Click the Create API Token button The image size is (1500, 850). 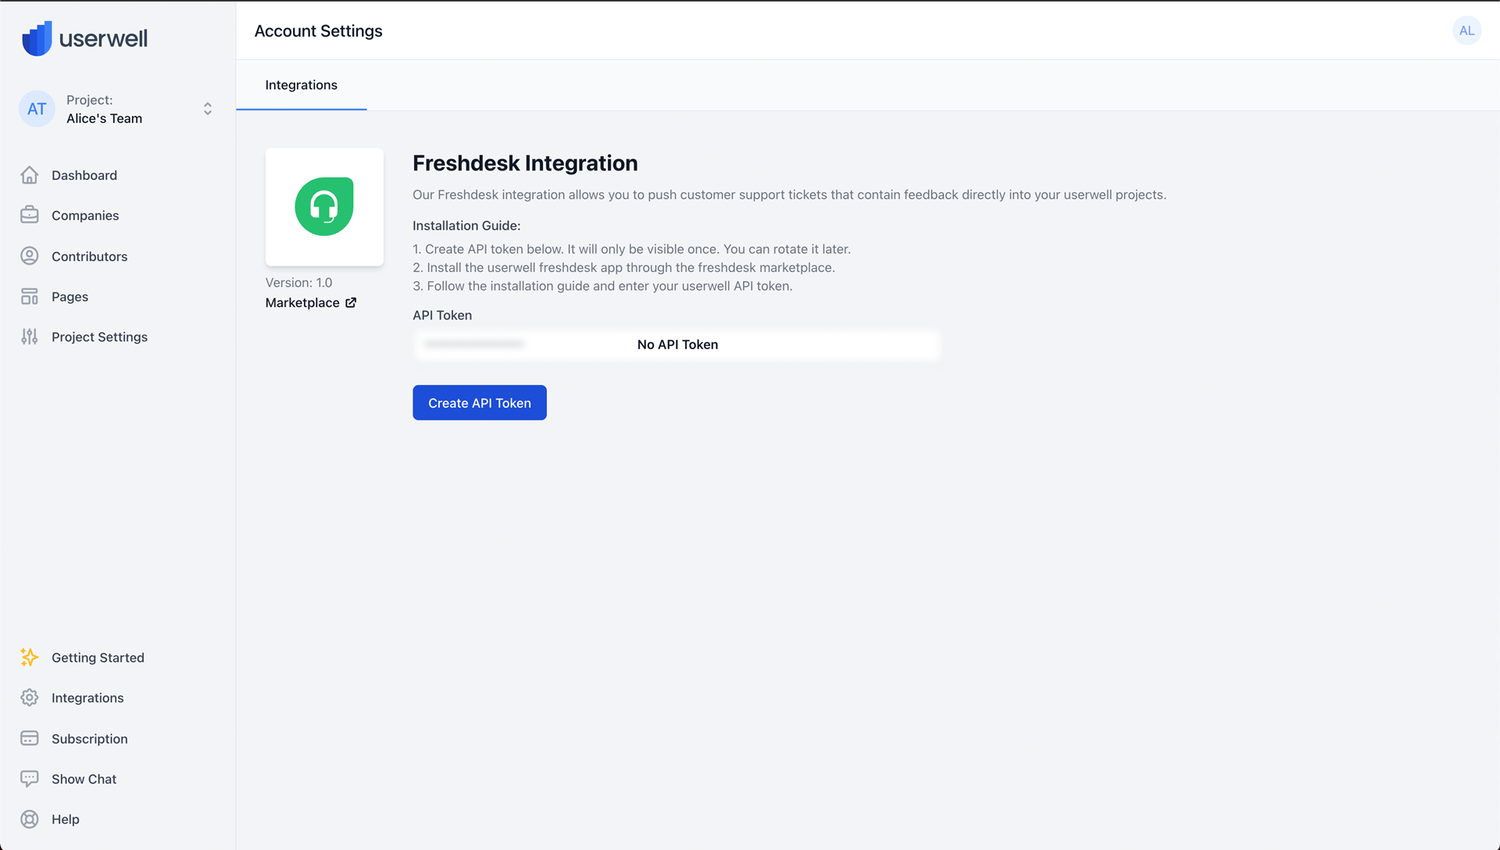click(x=479, y=402)
